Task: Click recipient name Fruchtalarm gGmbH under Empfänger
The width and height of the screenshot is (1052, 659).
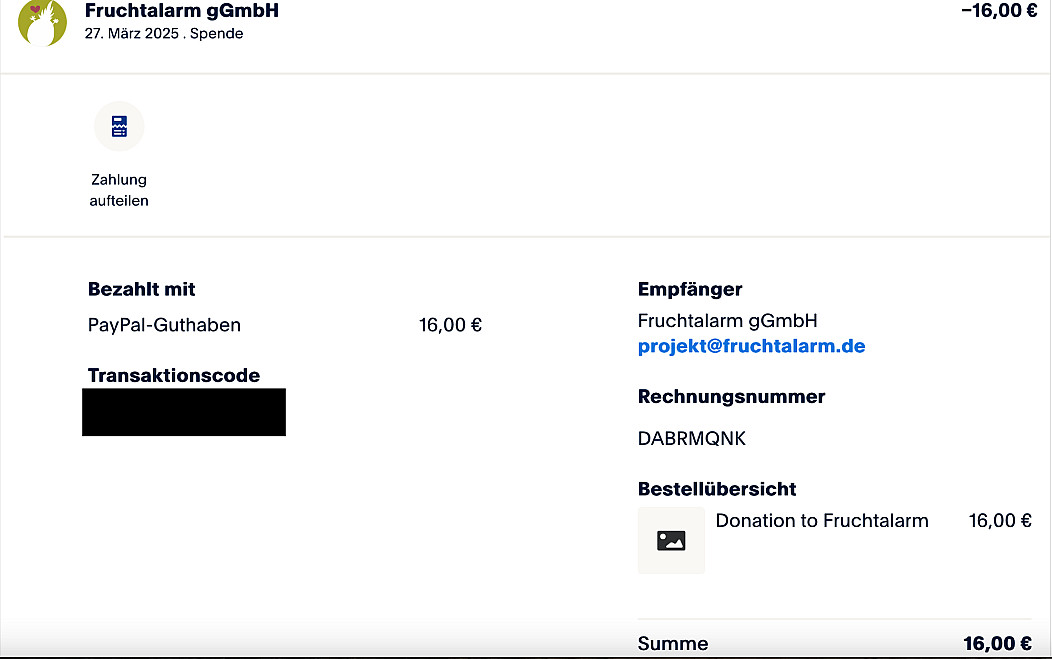Action: pos(727,321)
